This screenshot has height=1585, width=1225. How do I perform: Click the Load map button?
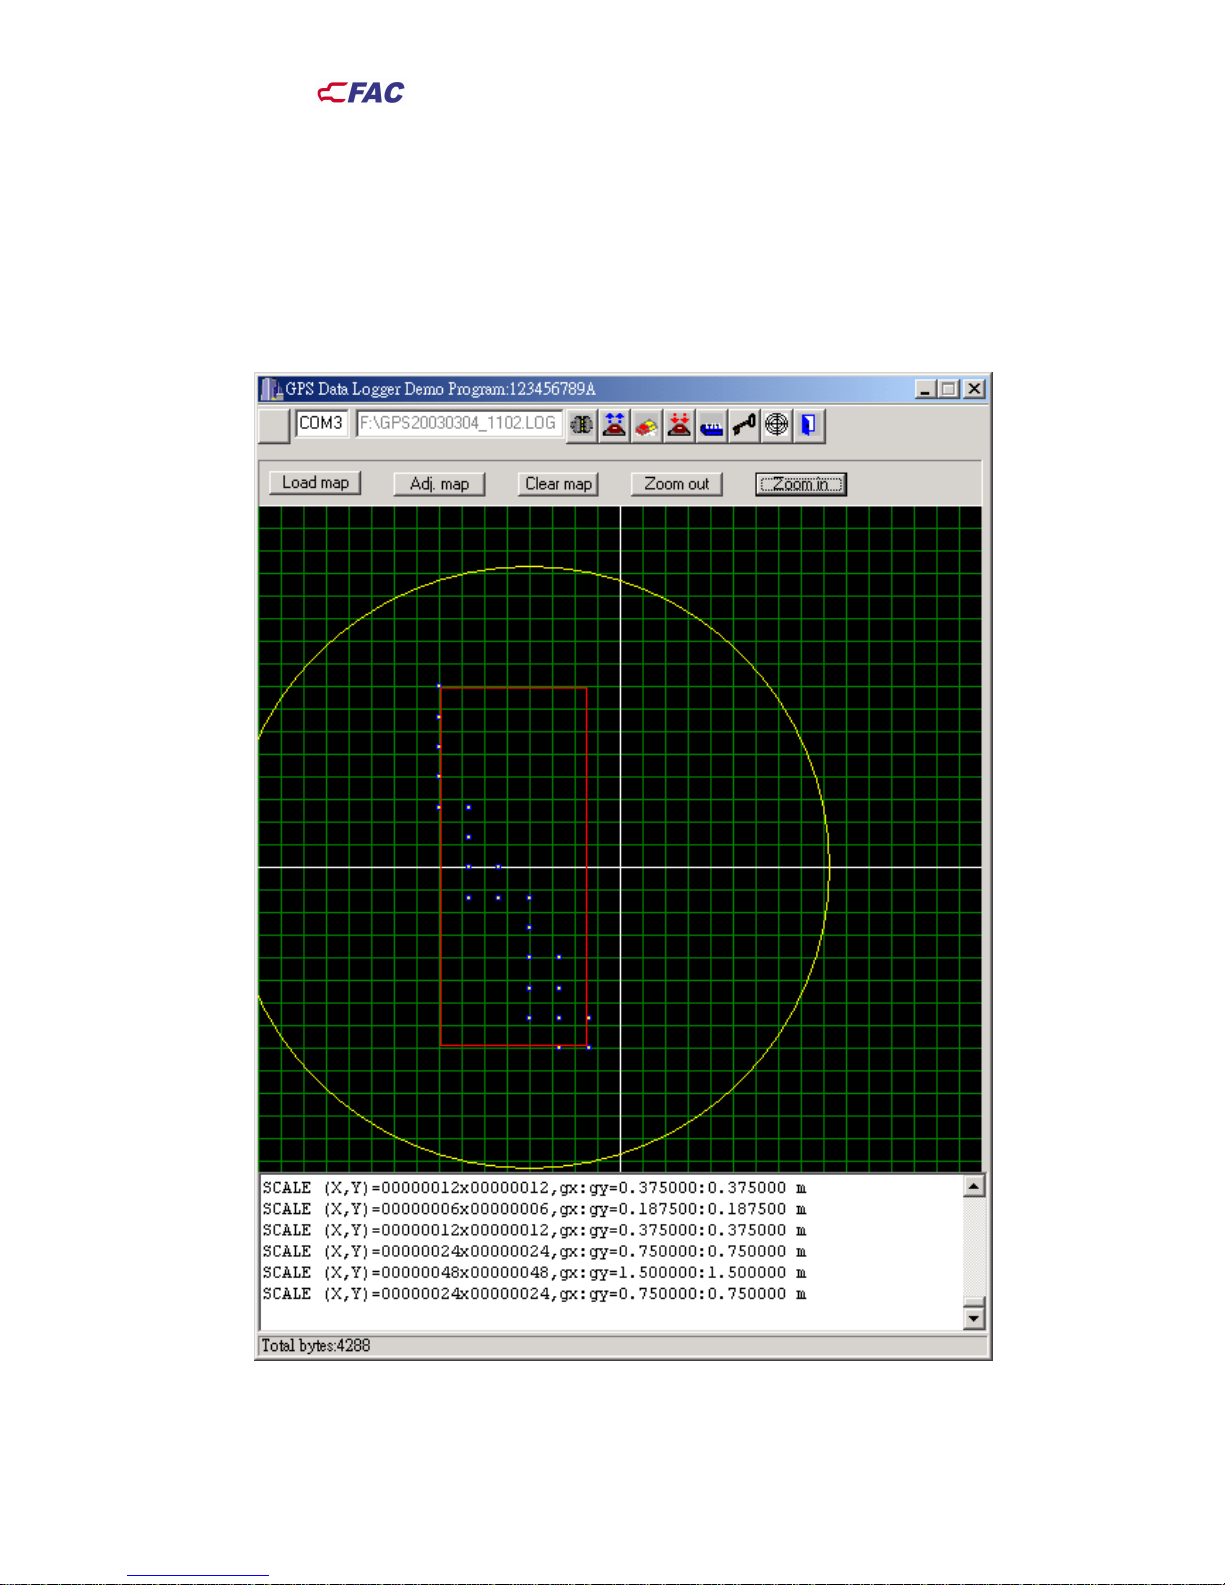(315, 483)
